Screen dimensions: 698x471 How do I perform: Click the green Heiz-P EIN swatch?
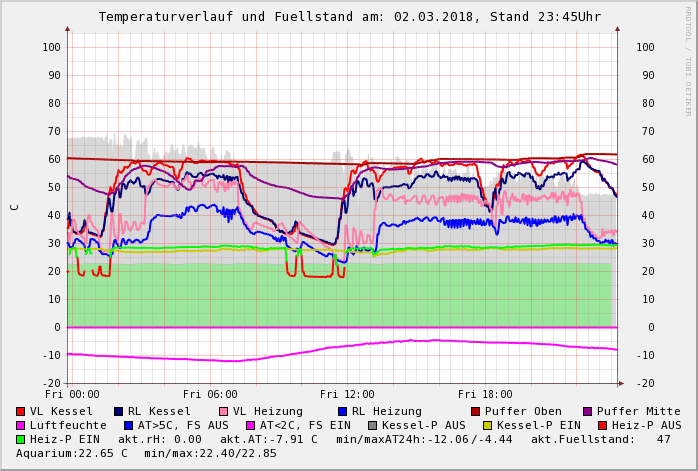pyautogui.click(x=20, y=439)
